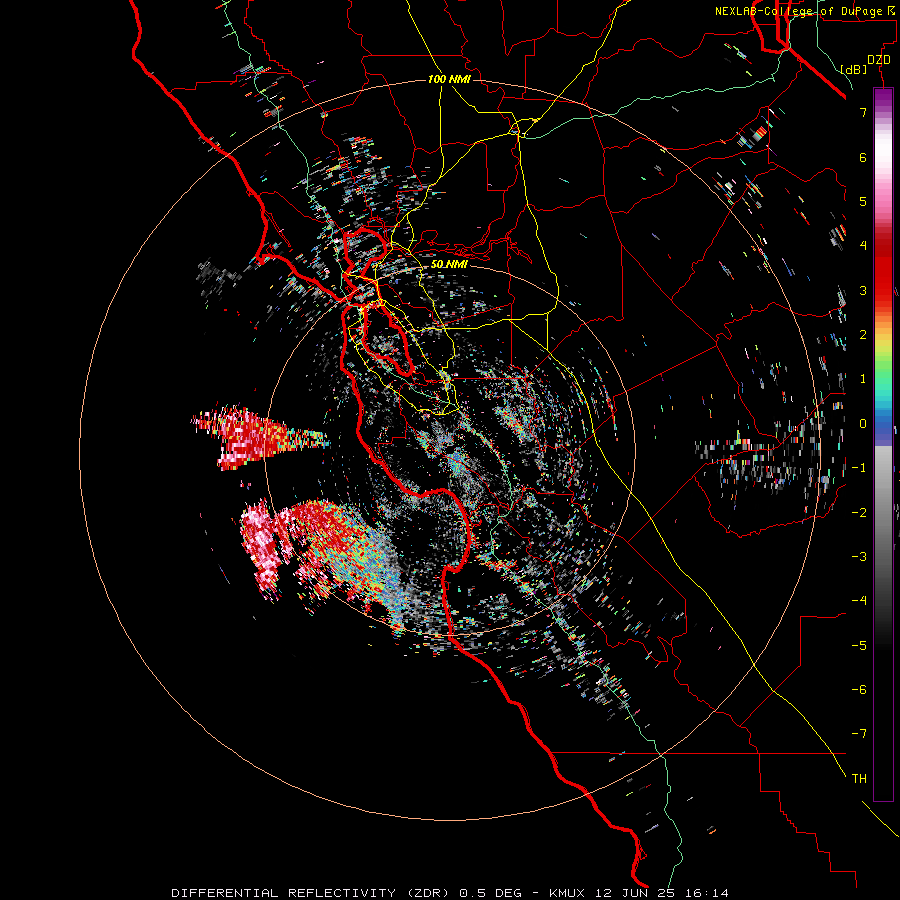
Task: Select the -1 value on the color scale
Action: coord(859,468)
